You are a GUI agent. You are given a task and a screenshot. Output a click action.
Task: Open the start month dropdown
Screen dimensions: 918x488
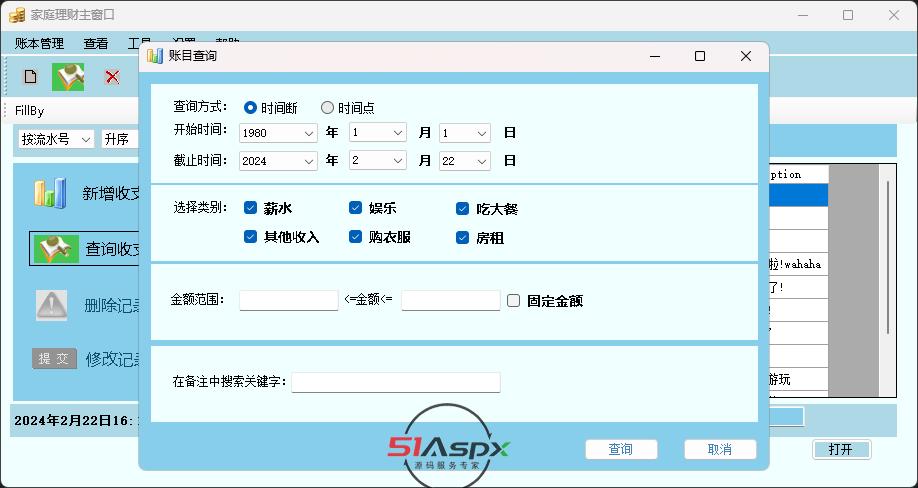click(378, 132)
